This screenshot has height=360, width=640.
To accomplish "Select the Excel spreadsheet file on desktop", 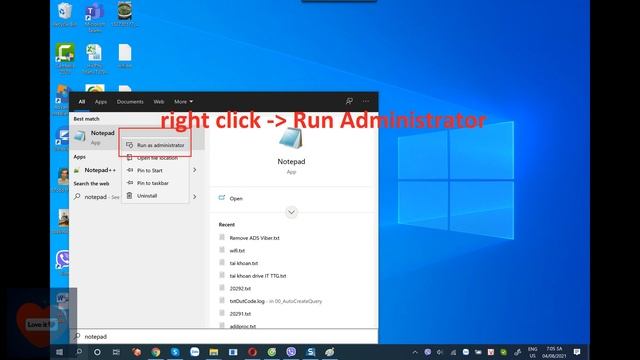I will pos(95,58).
